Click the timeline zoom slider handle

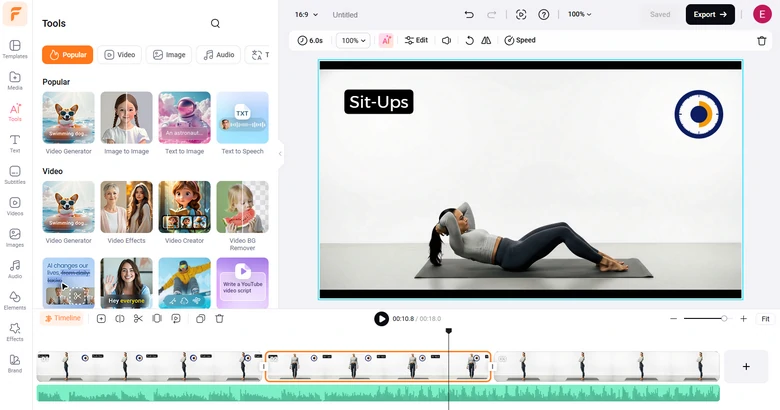click(x=724, y=318)
